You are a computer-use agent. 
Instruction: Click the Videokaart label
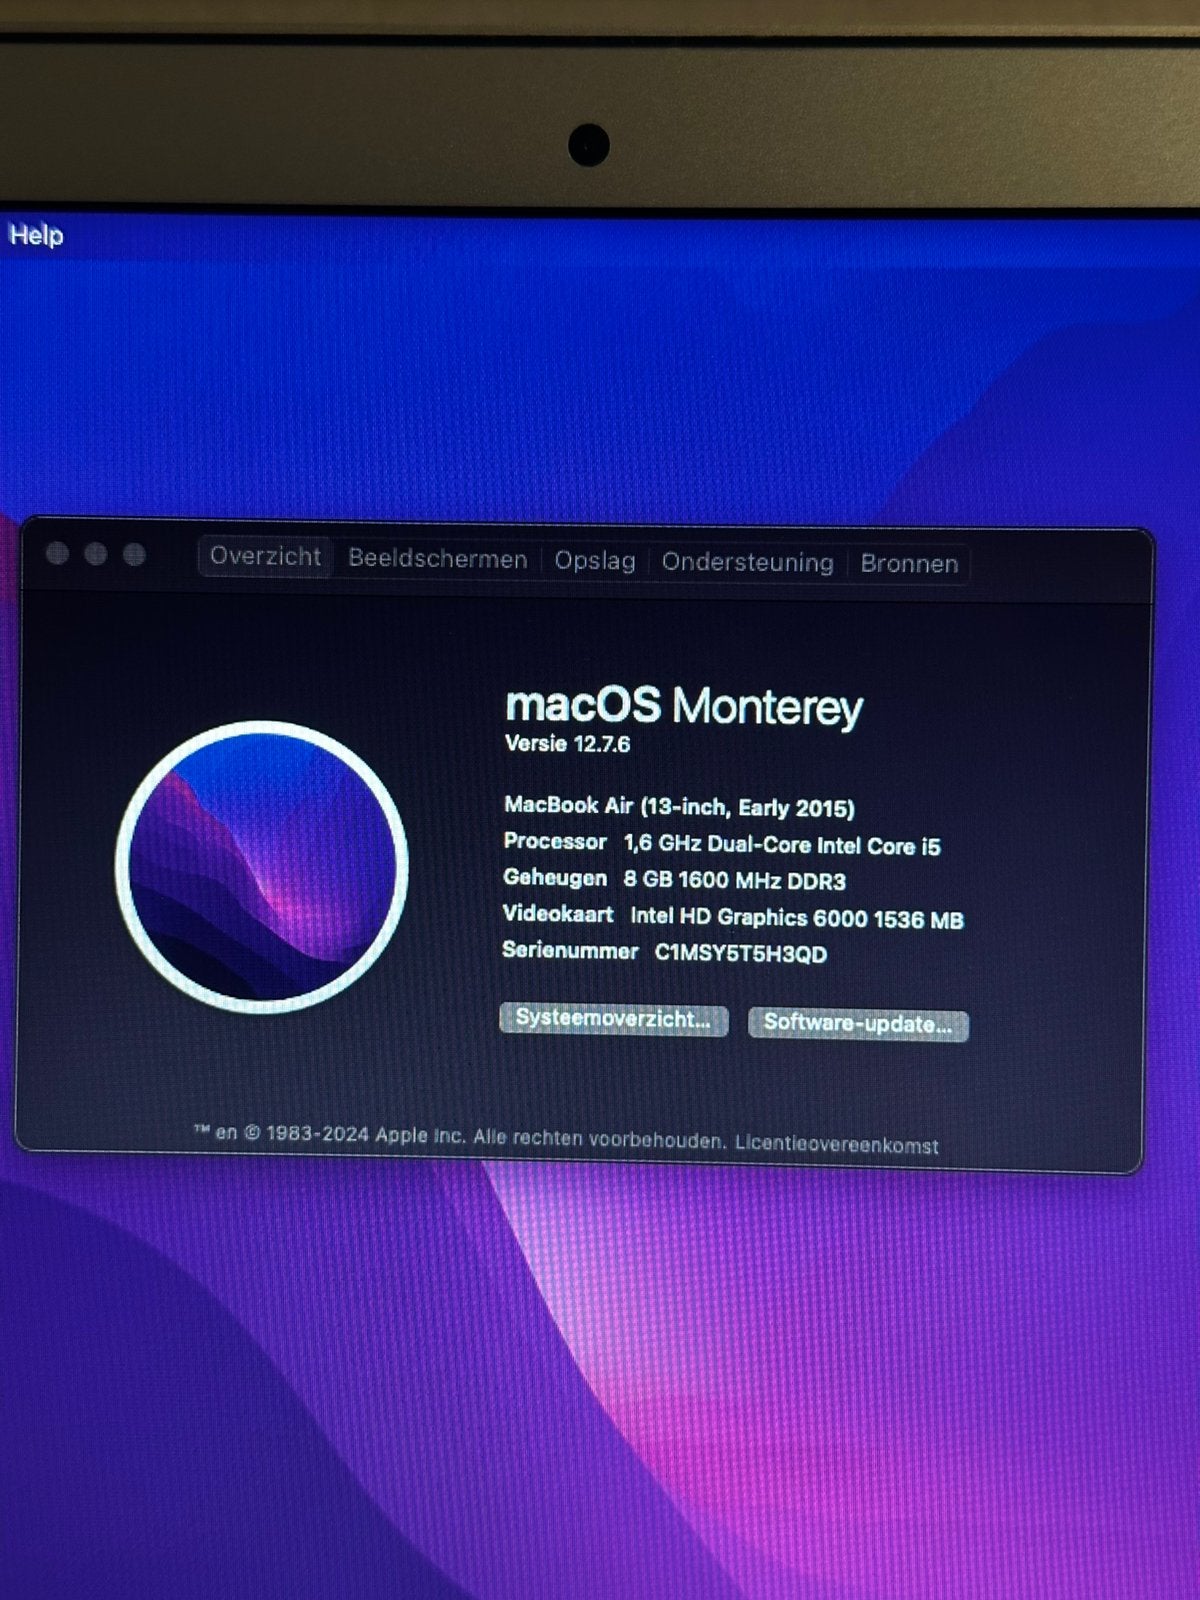pos(558,914)
